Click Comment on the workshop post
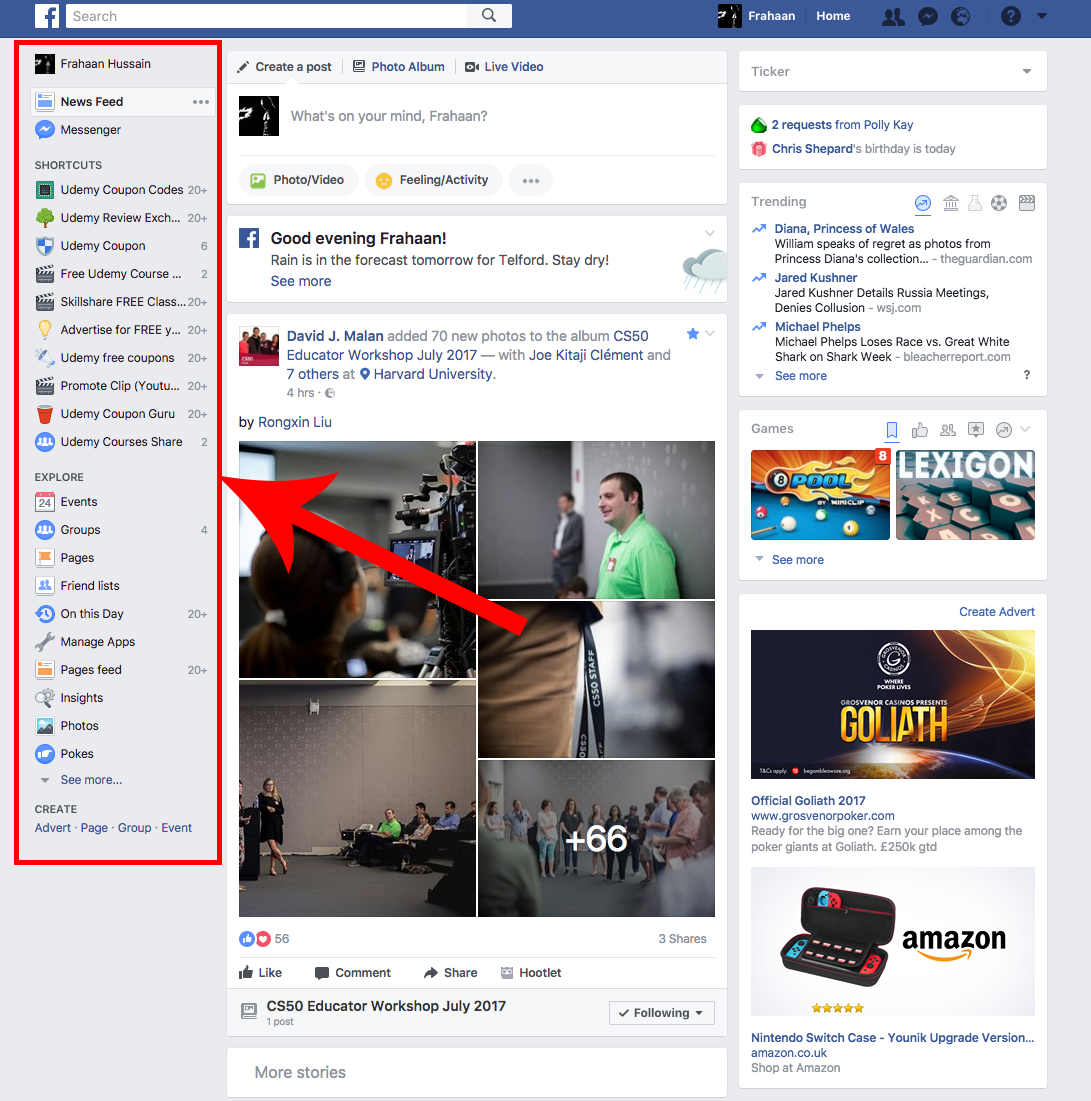The image size is (1091, 1101). 352,973
